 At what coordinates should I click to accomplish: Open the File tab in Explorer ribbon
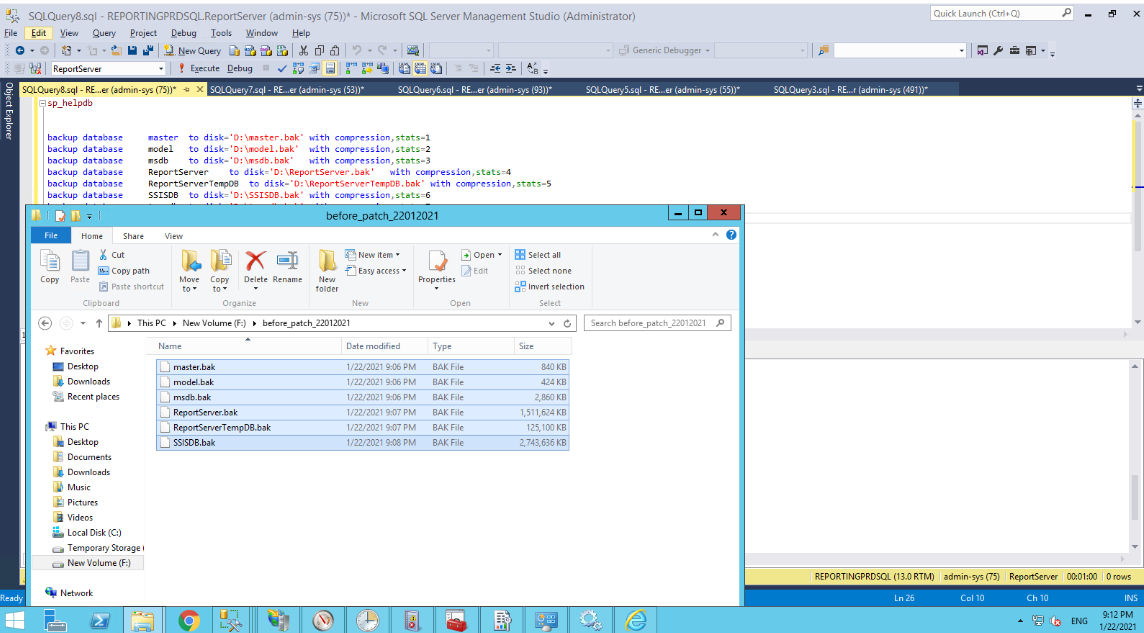click(x=51, y=236)
